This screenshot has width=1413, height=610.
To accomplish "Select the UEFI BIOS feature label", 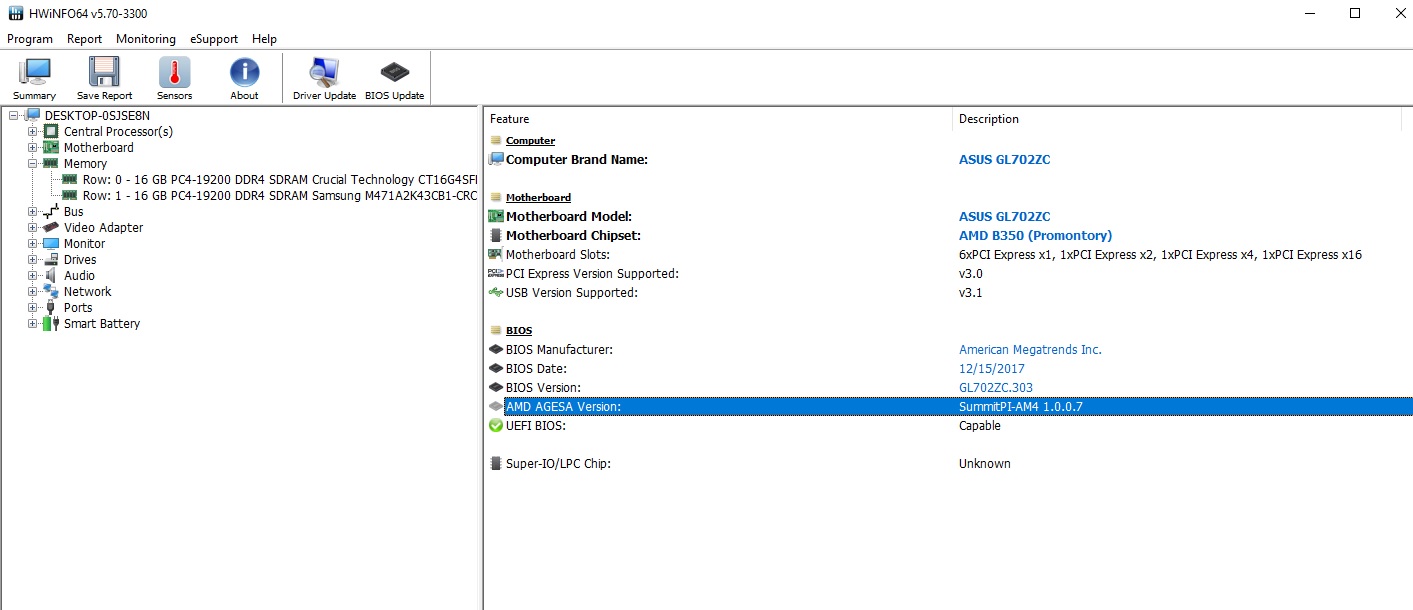I will [536, 426].
